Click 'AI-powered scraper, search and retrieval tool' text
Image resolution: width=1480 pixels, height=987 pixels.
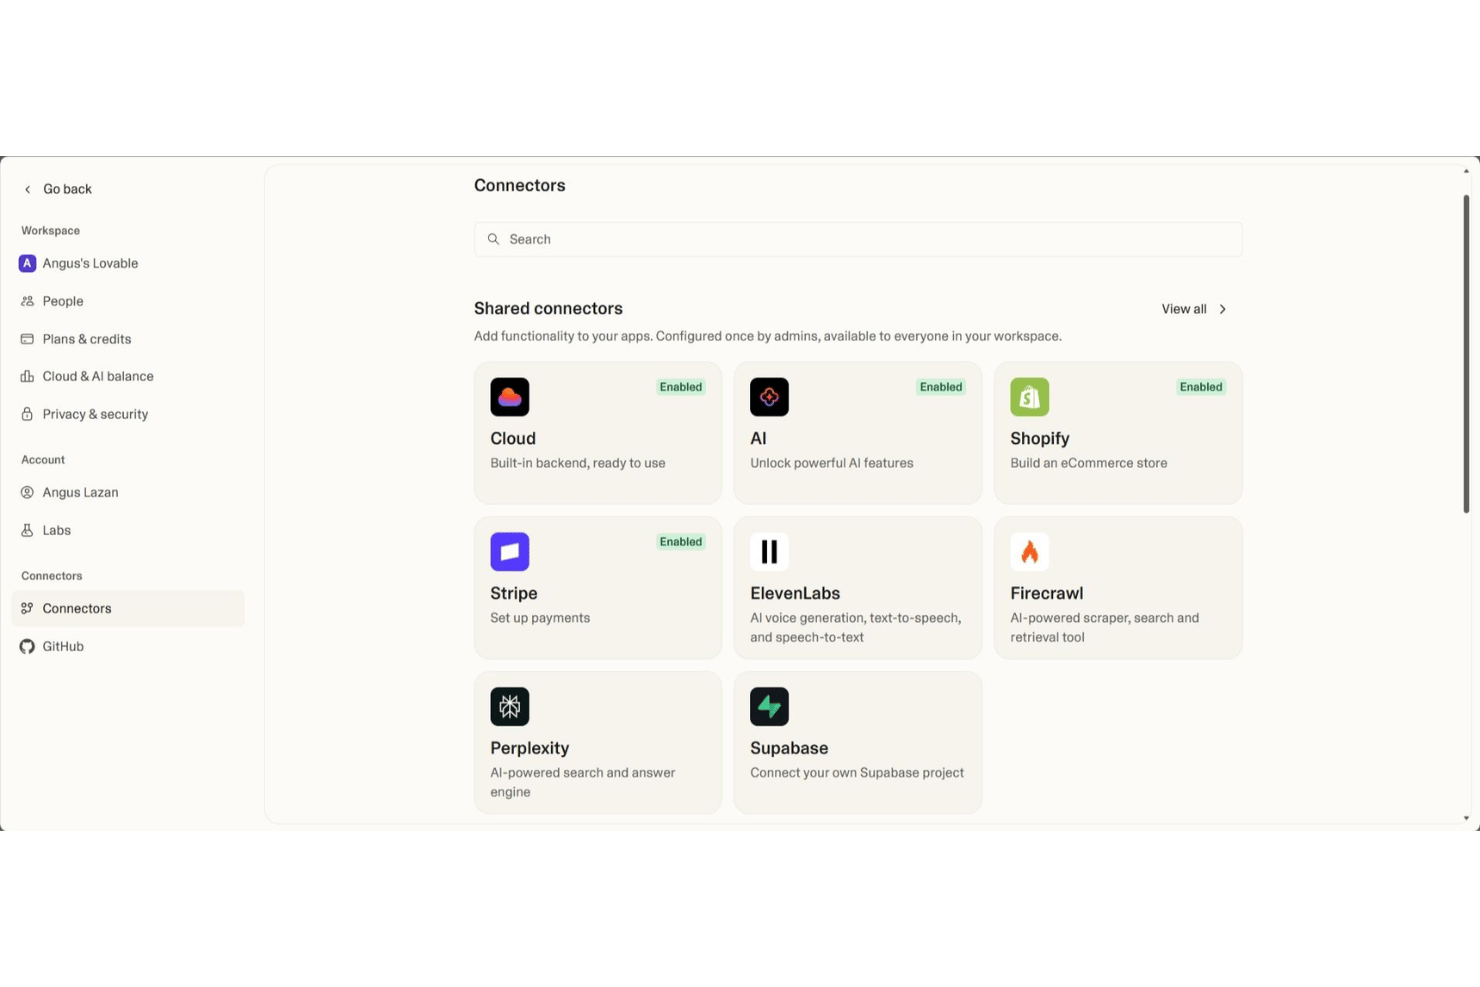1105,627
